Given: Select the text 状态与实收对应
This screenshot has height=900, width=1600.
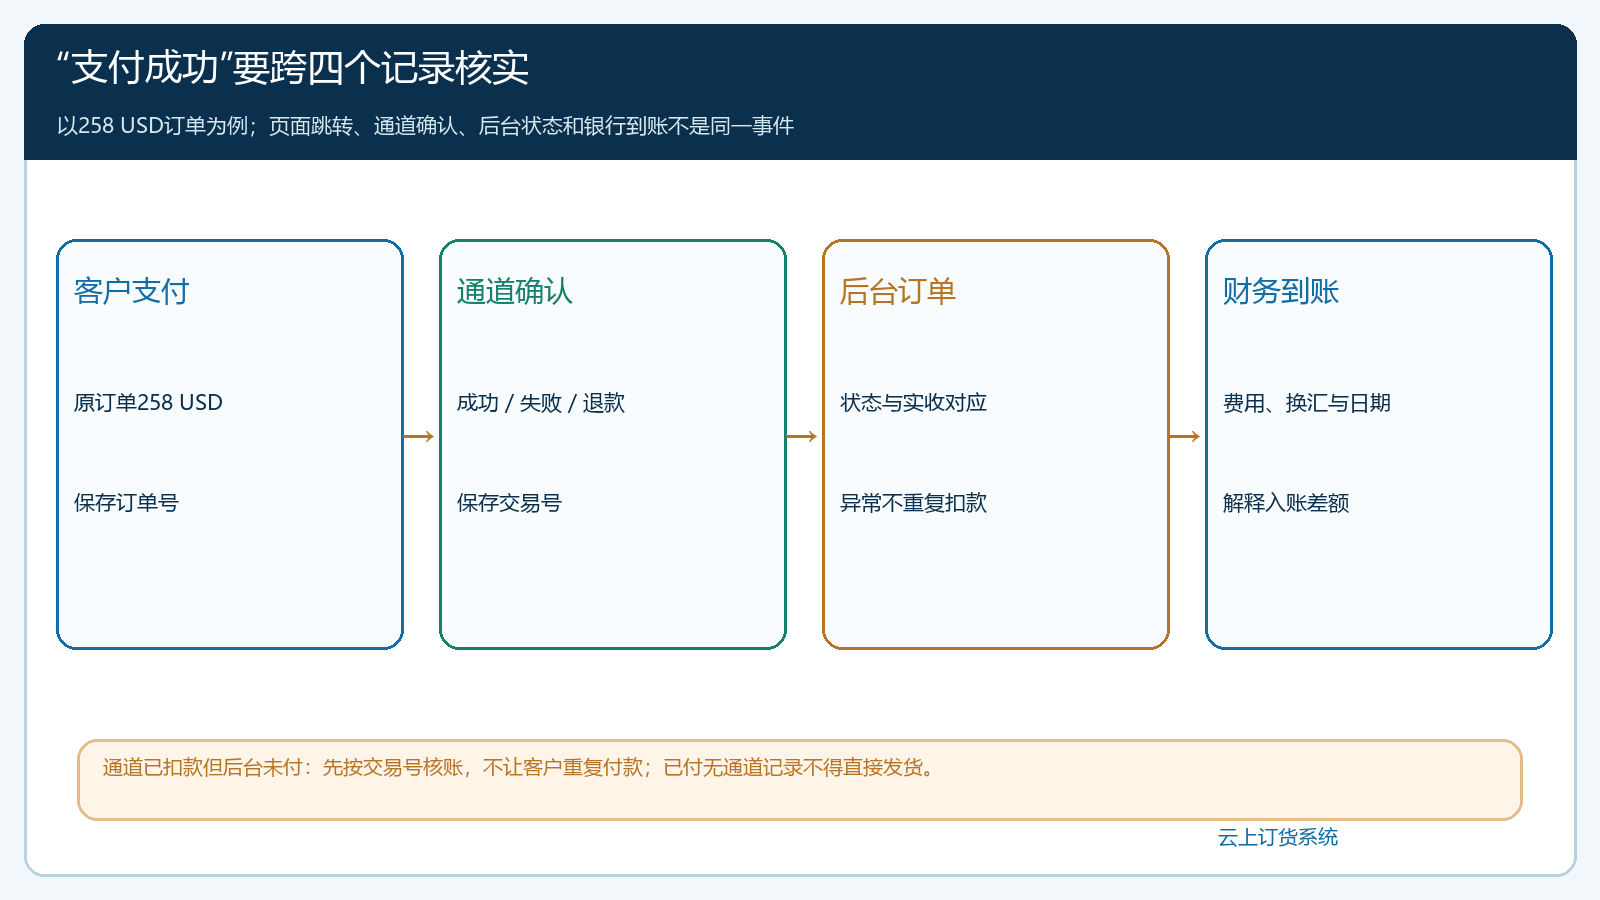Looking at the screenshot, I should (913, 403).
